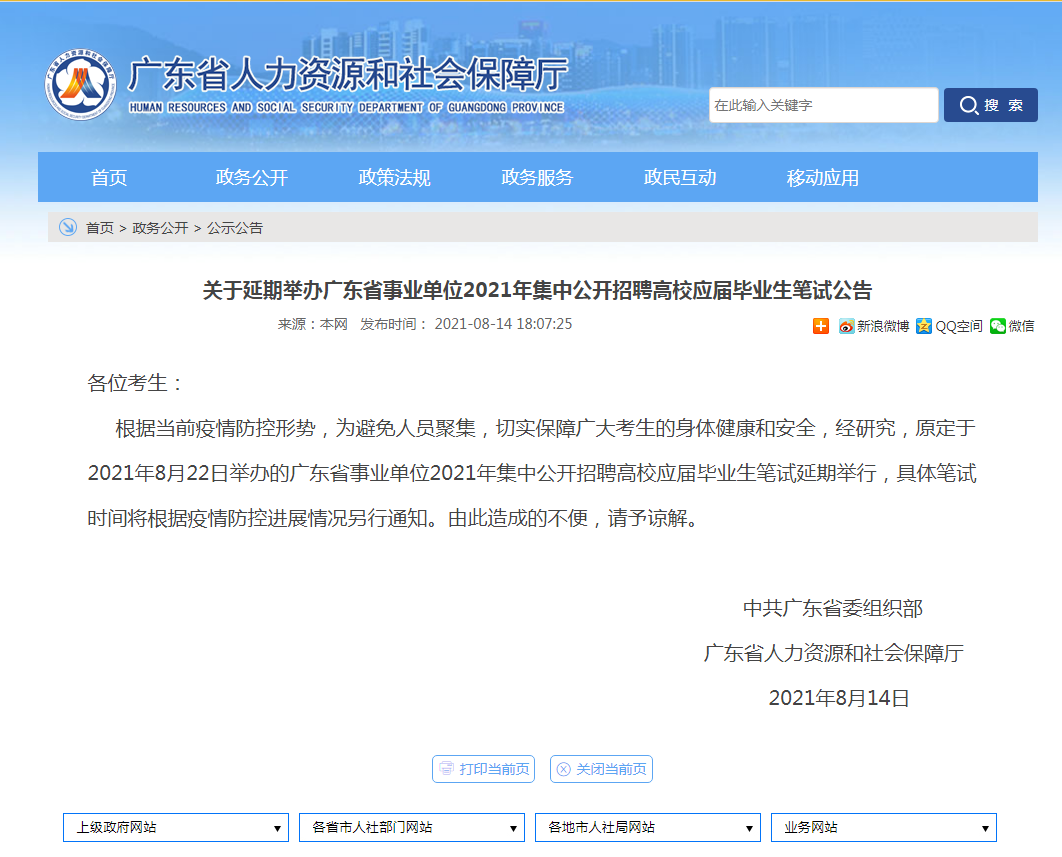Click the blue arrow icon before the breadcrumb
Image resolution: width=1062 pixels, height=857 pixels.
[67, 227]
